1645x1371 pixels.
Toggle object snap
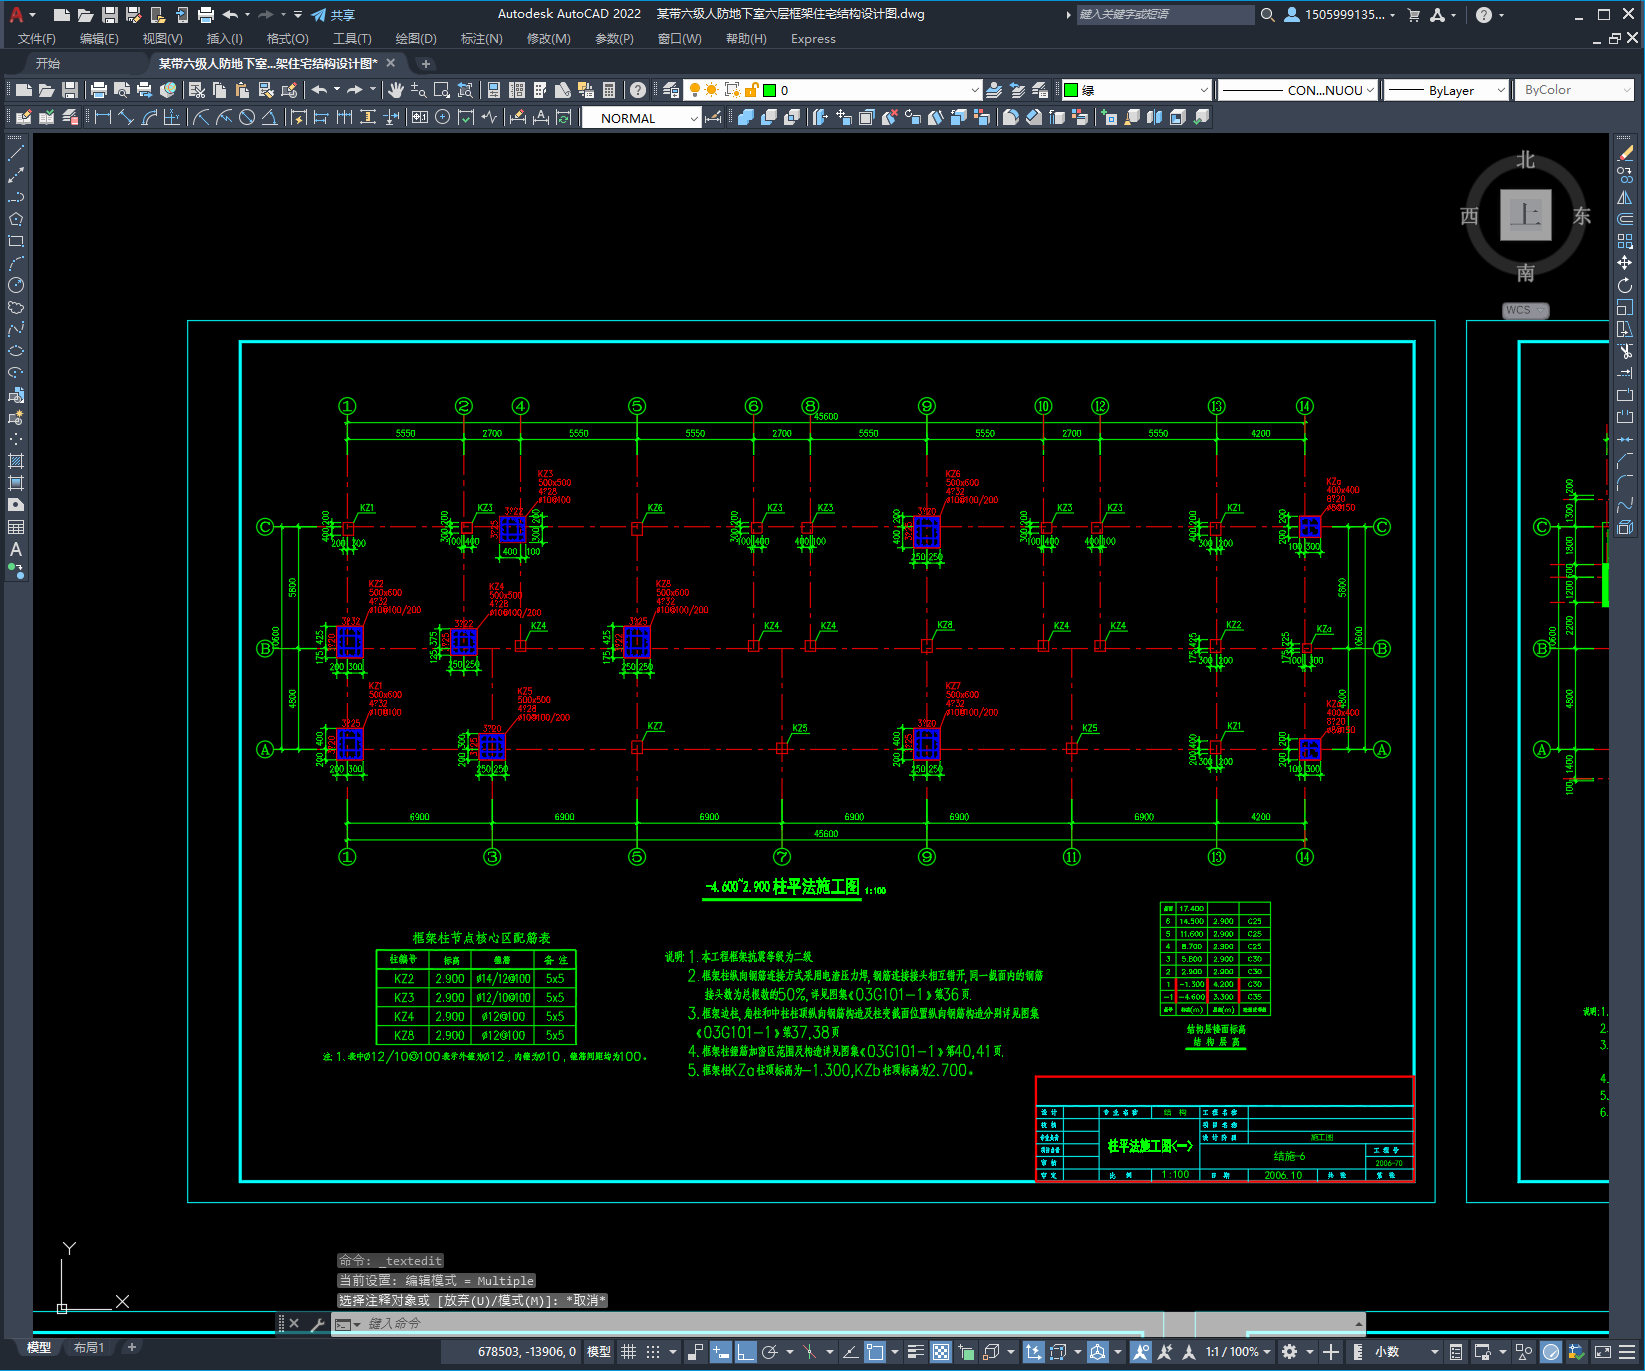(875, 1351)
